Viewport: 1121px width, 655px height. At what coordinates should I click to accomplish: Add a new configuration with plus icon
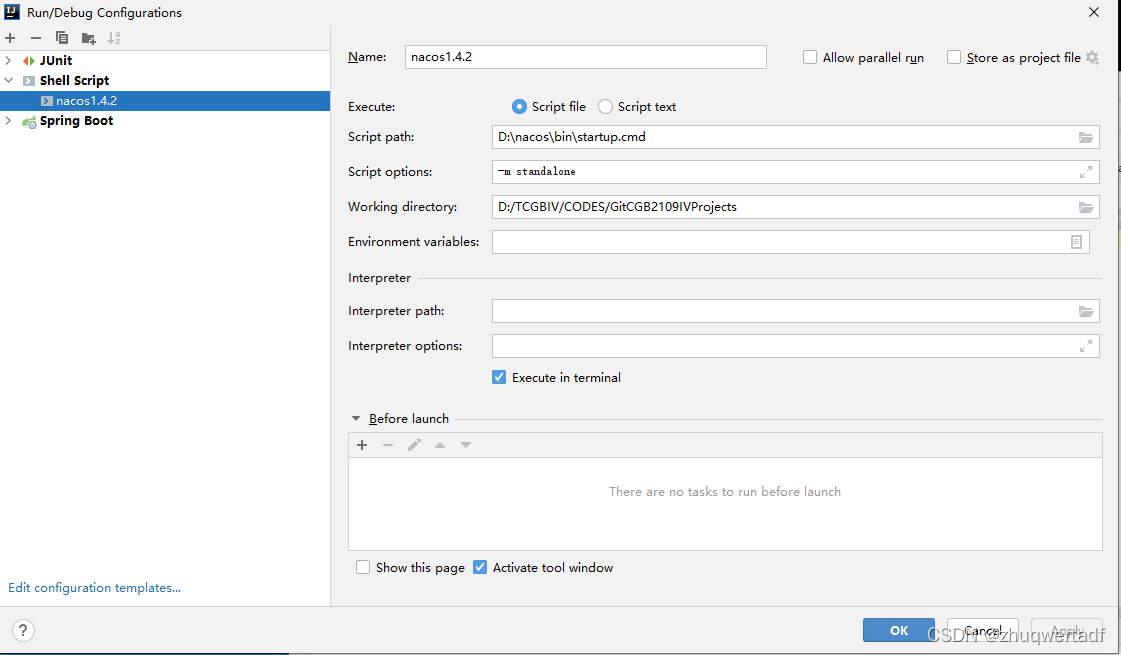point(10,38)
